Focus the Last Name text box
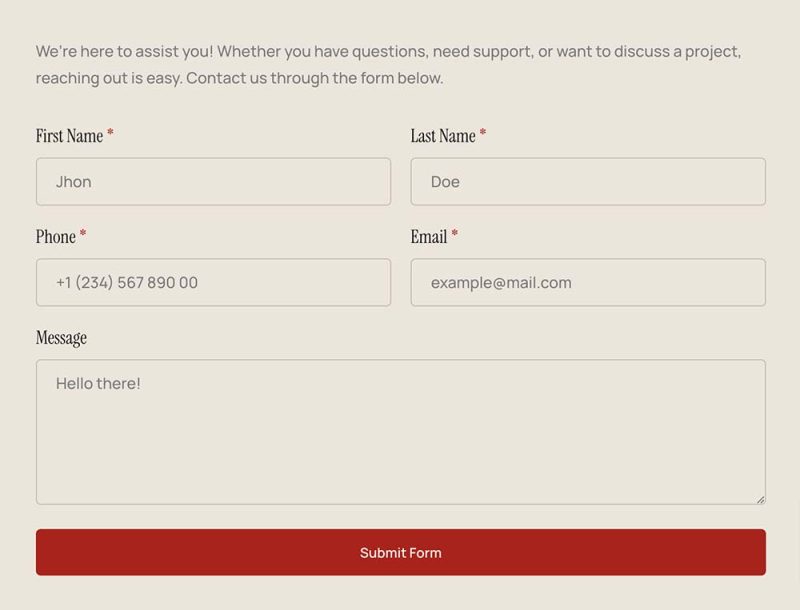800x610 pixels. pos(588,182)
